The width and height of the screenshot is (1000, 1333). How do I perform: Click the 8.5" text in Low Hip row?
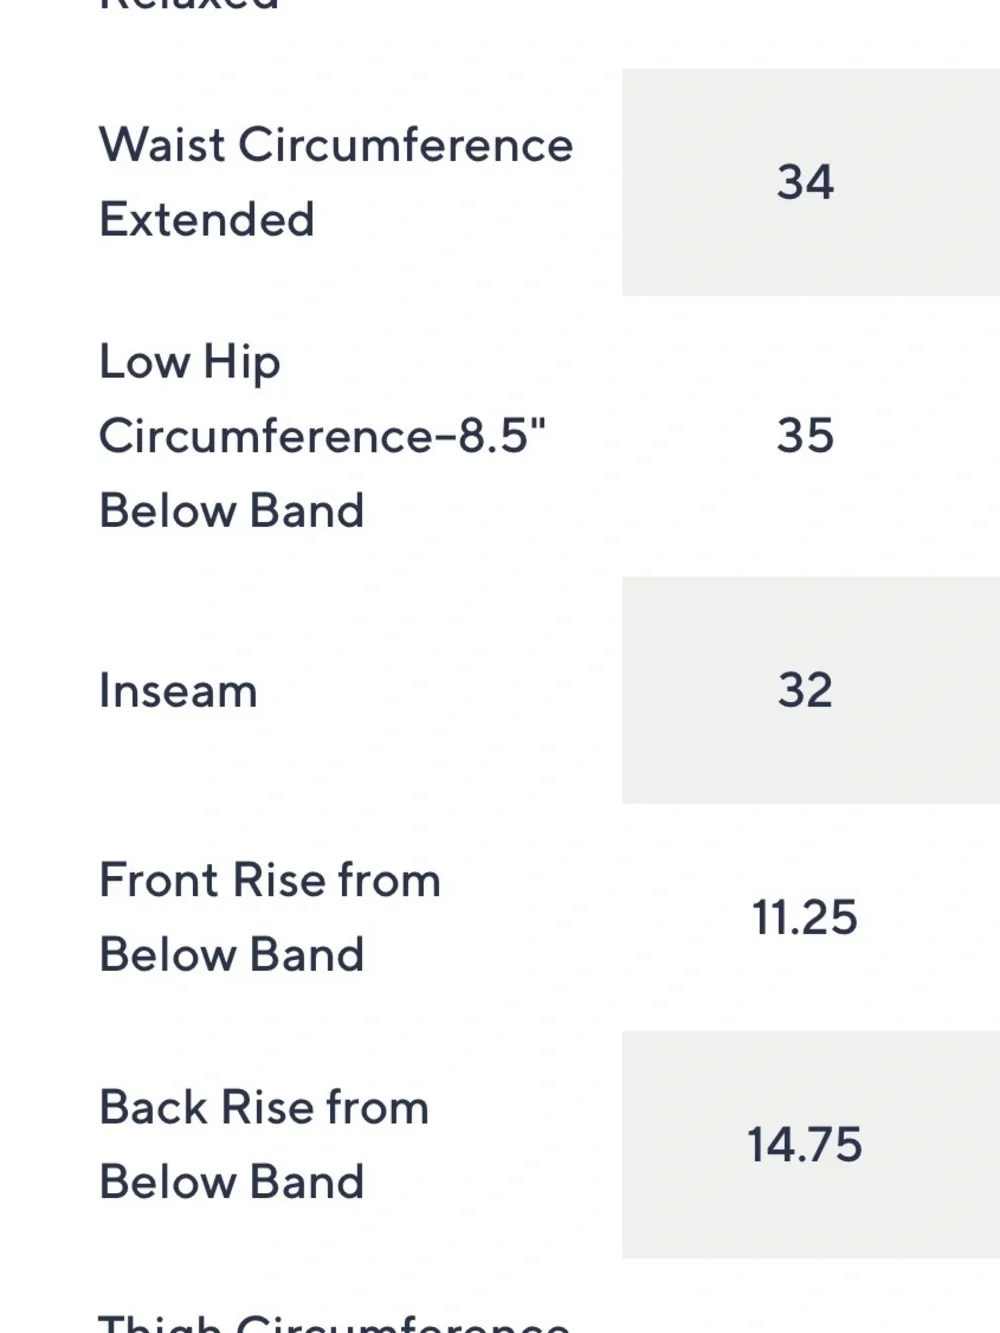point(503,436)
